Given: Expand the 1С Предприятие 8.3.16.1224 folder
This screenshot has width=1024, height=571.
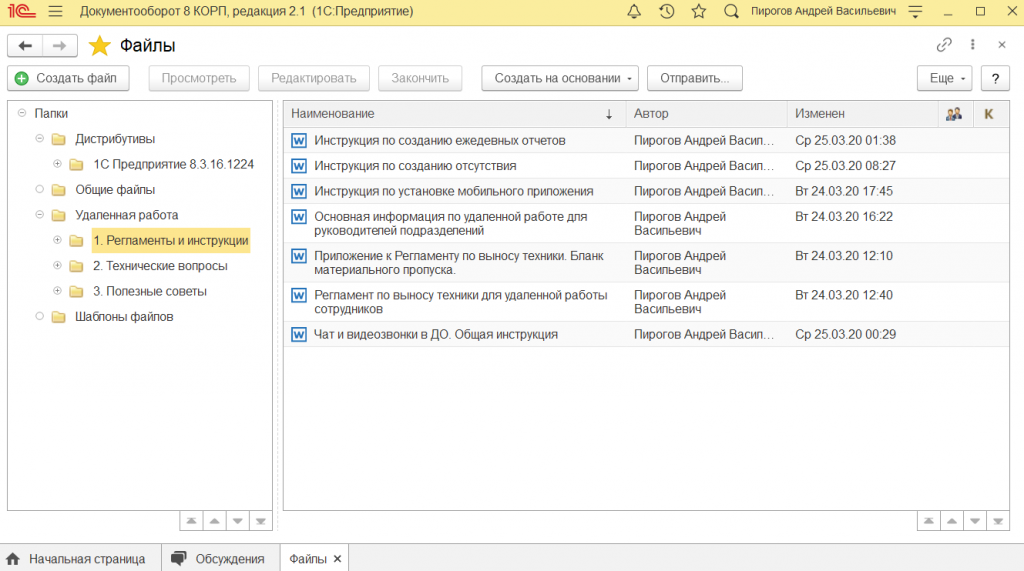Looking at the screenshot, I should click(x=57, y=164).
